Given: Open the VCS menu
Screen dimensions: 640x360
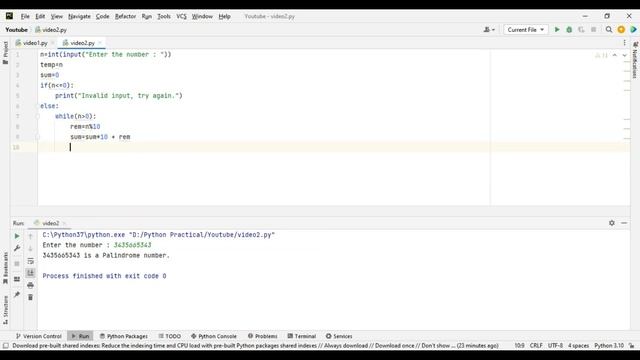Looking at the screenshot, I should click(181, 16).
